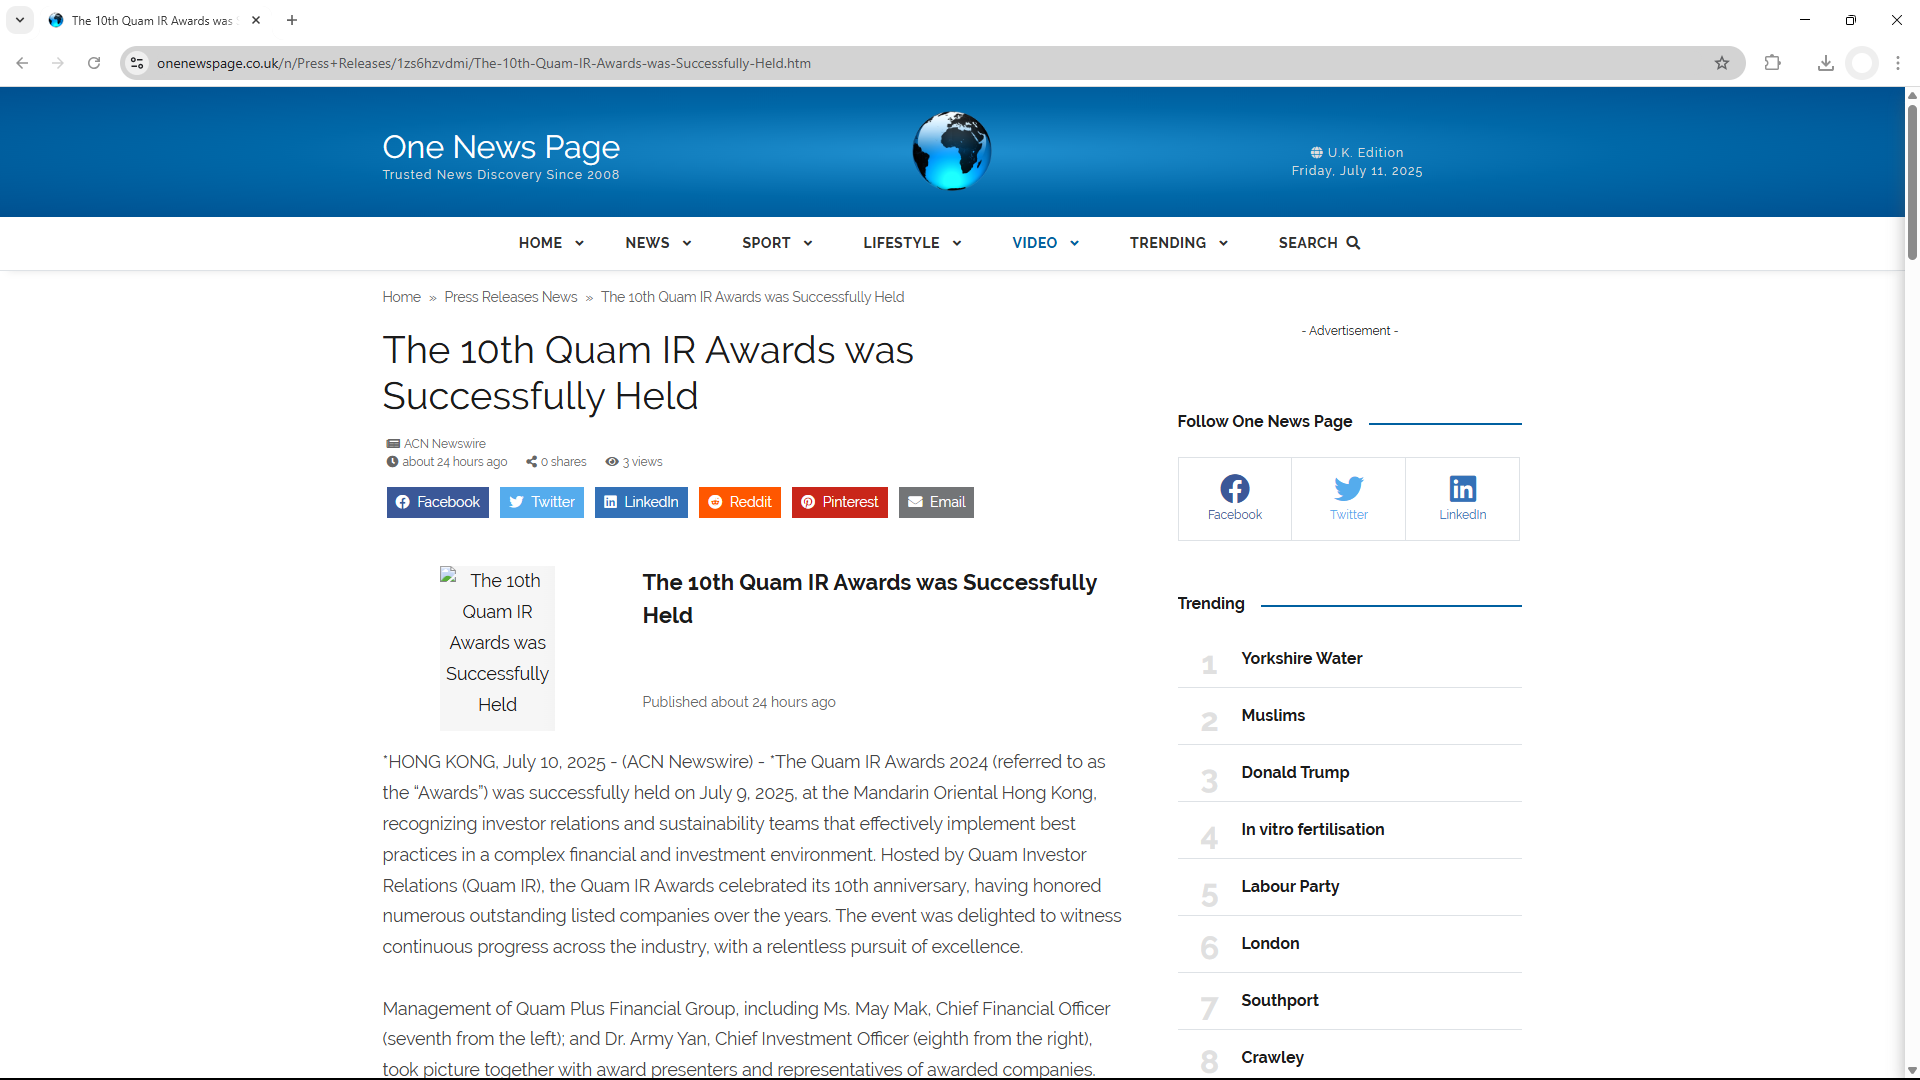
Task: Share article via LinkedIn button
Action: (641, 502)
